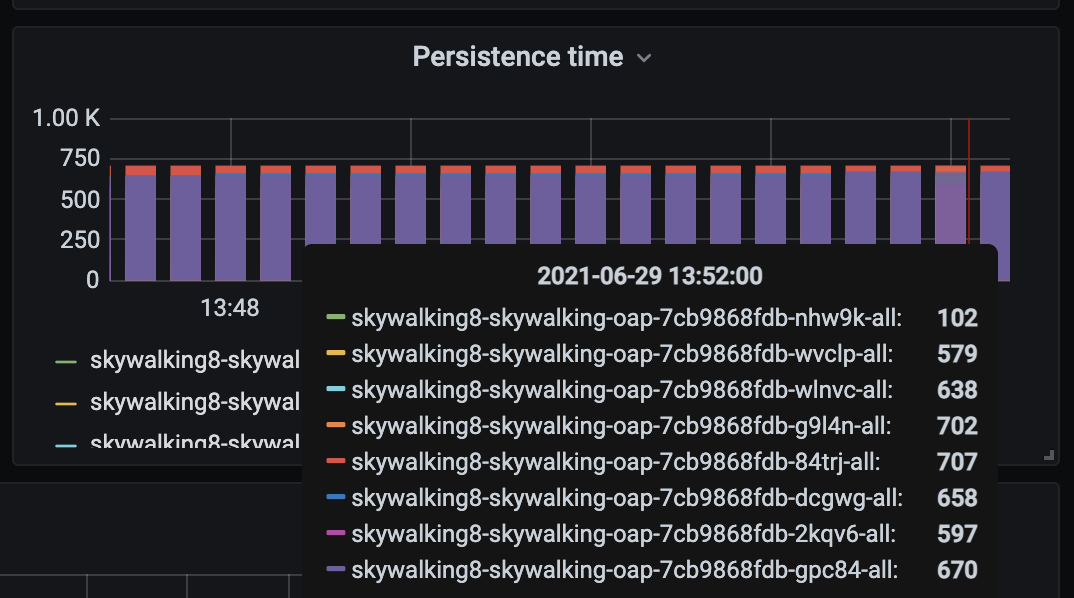Click the dcgwg-all tooltip series row
This screenshot has width=1074, height=598.
(x=652, y=498)
